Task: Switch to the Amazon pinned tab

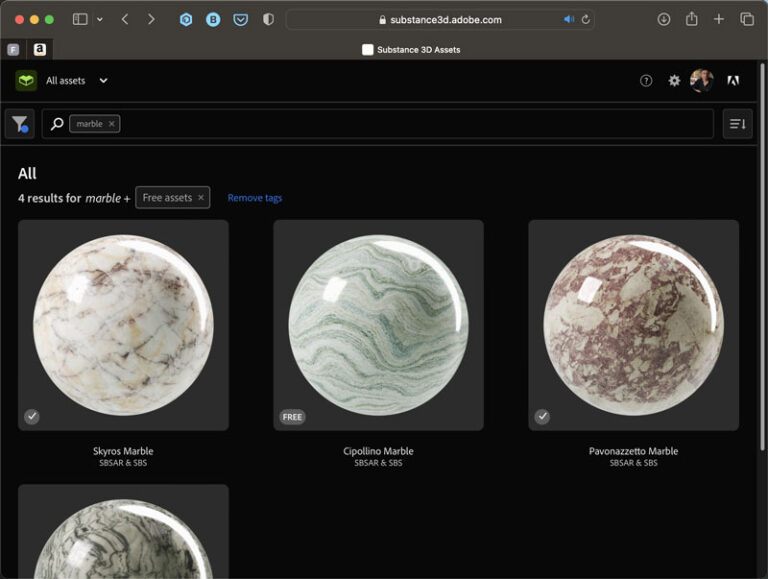Action: [39, 49]
